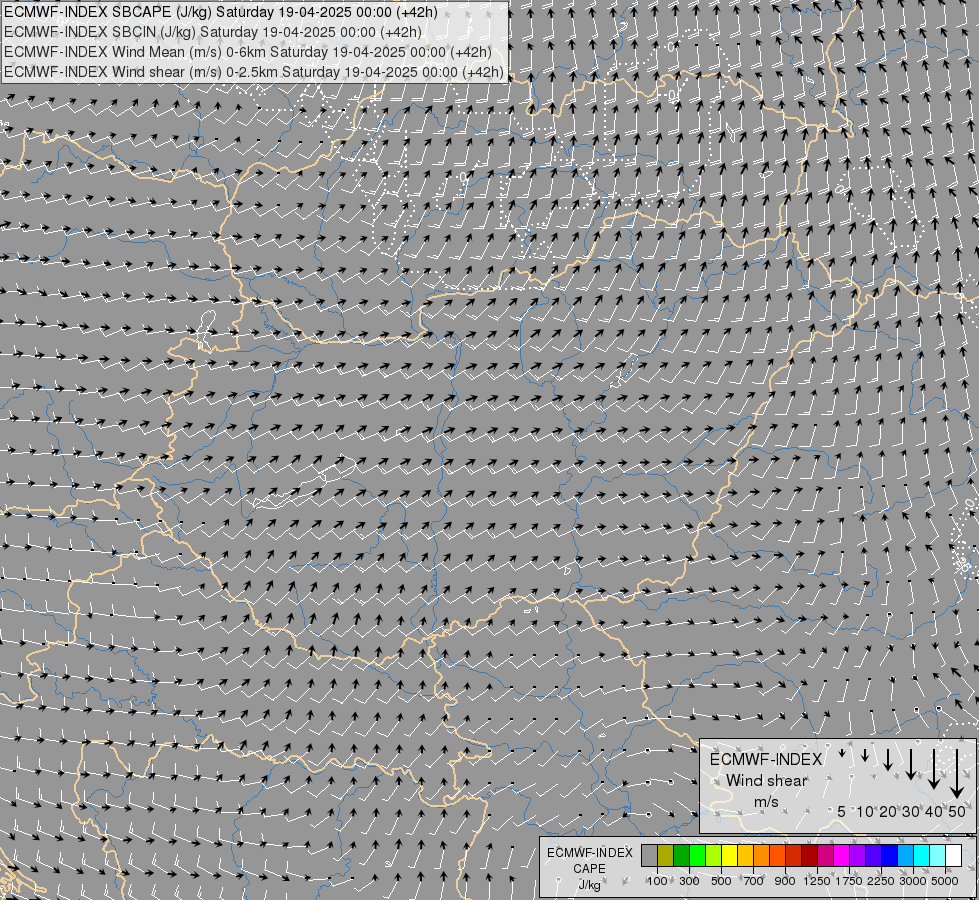Click the Wind shear 0-2.5km header line
The height and width of the screenshot is (900, 979).
(253, 72)
